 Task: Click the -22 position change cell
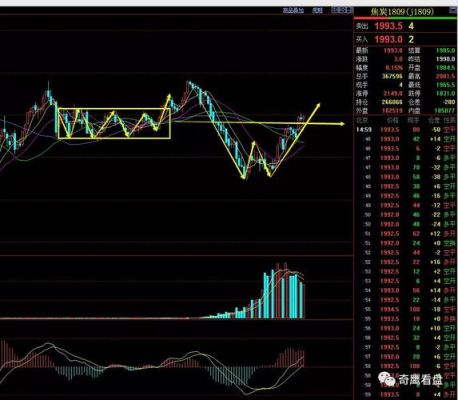pyautogui.click(x=436, y=215)
